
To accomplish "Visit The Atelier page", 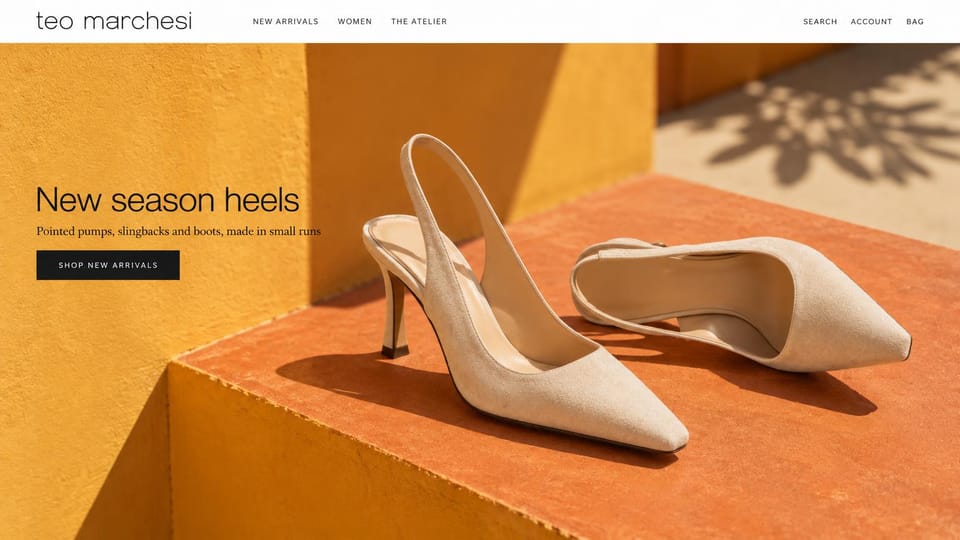I will 419,21.
